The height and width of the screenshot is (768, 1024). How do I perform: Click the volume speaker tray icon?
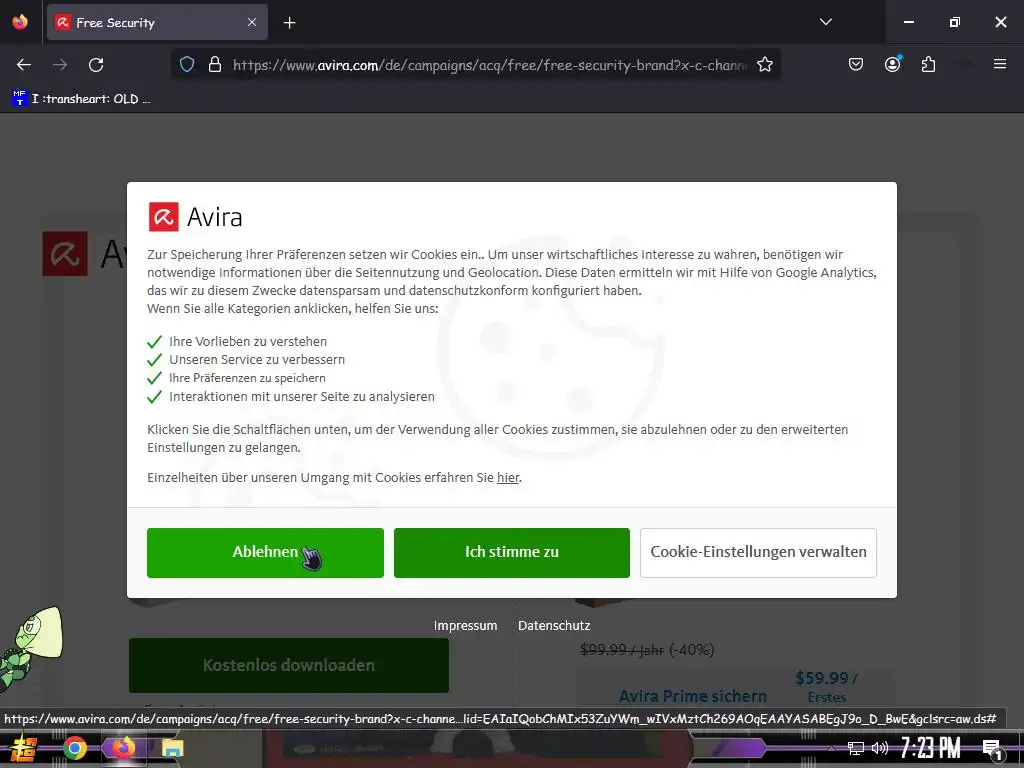tap(880, 748)
